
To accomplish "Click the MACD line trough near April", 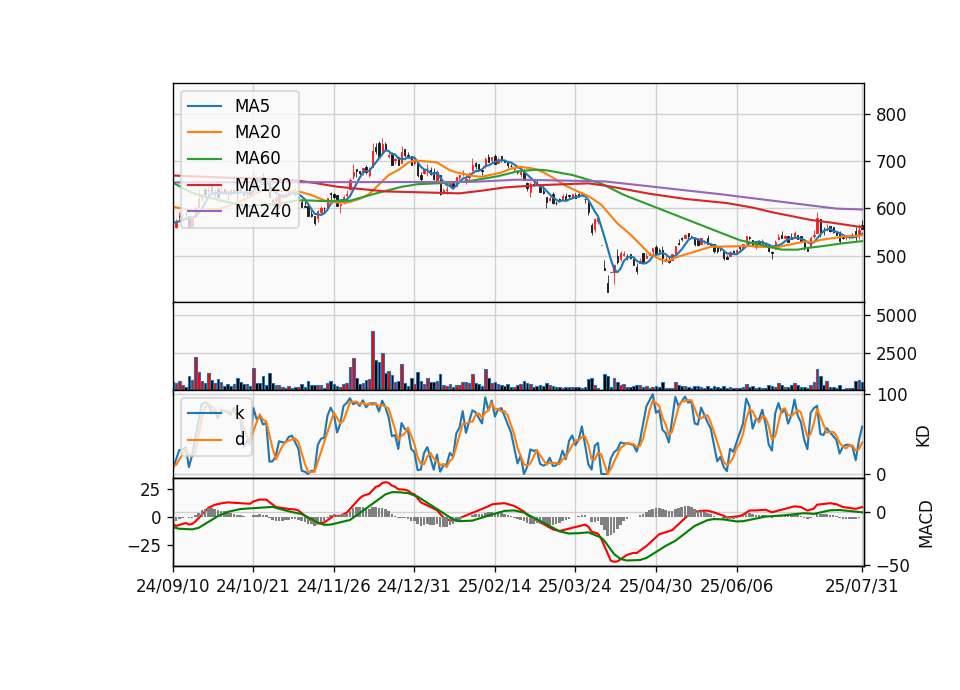I will pos(614,561).
